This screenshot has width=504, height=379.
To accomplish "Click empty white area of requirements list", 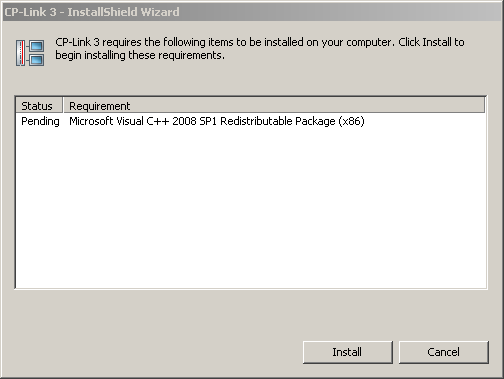I will click(251, 208).
